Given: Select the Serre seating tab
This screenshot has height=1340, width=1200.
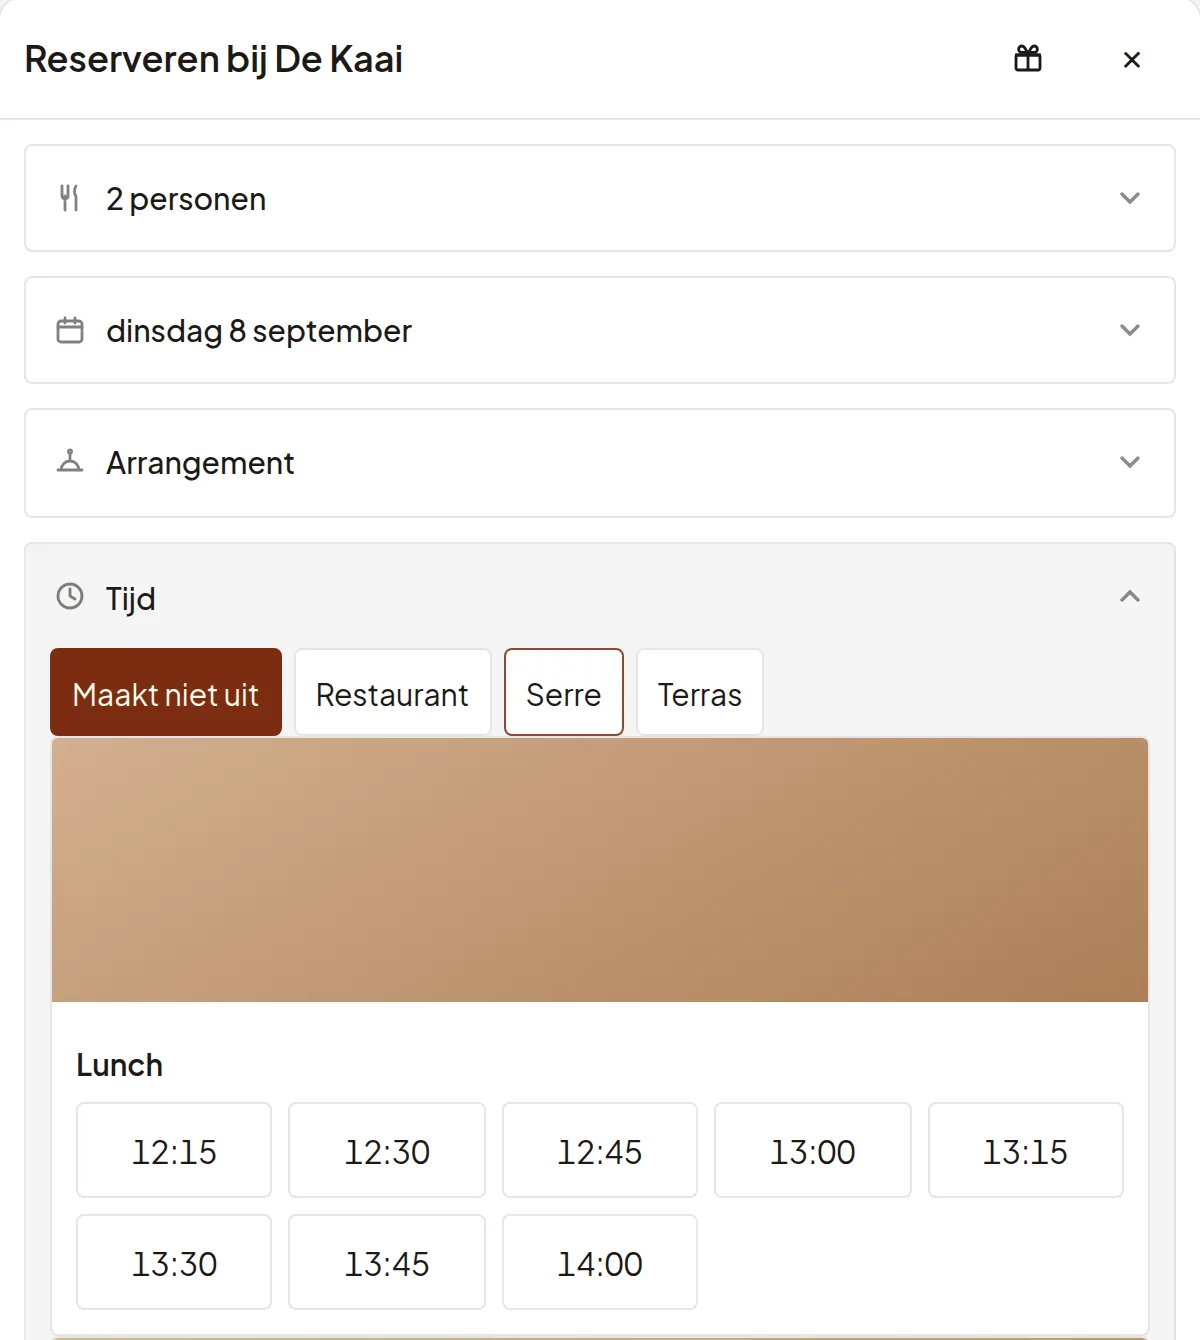Looking at the screenshot, I should click(x=564, y=692).
